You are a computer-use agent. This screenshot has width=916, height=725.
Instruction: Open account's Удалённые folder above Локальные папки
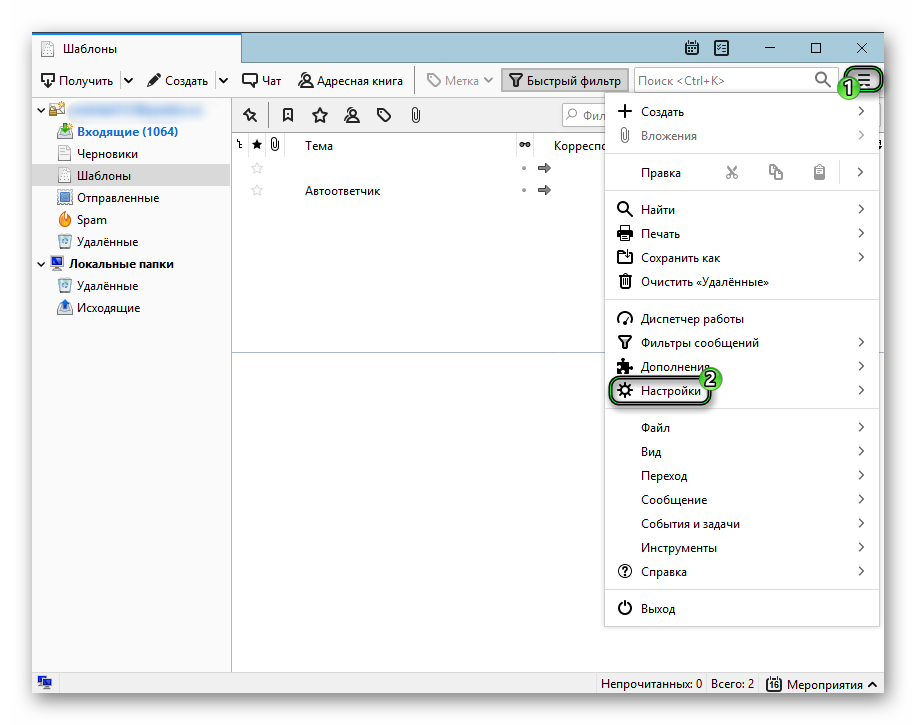(107, 242)
